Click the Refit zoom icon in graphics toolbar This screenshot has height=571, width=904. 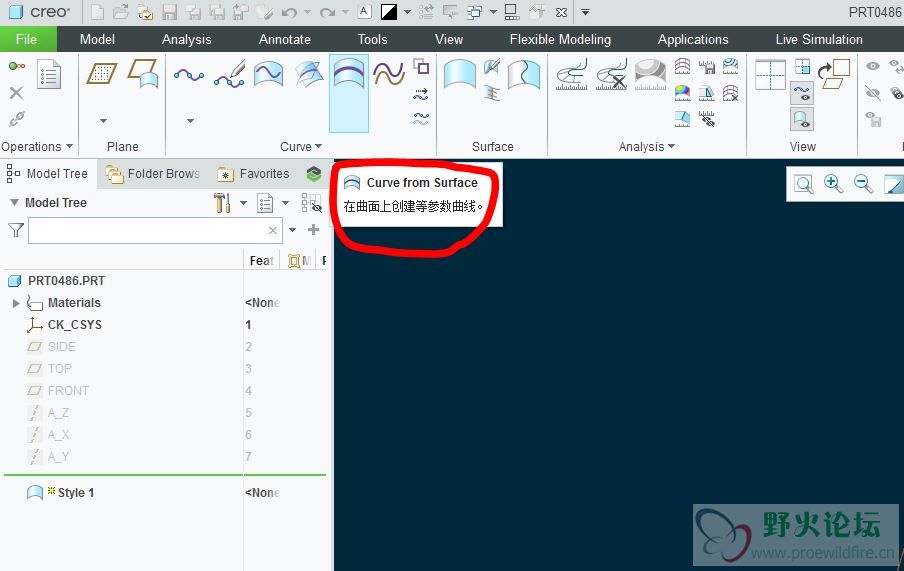(x=804, y=184)
